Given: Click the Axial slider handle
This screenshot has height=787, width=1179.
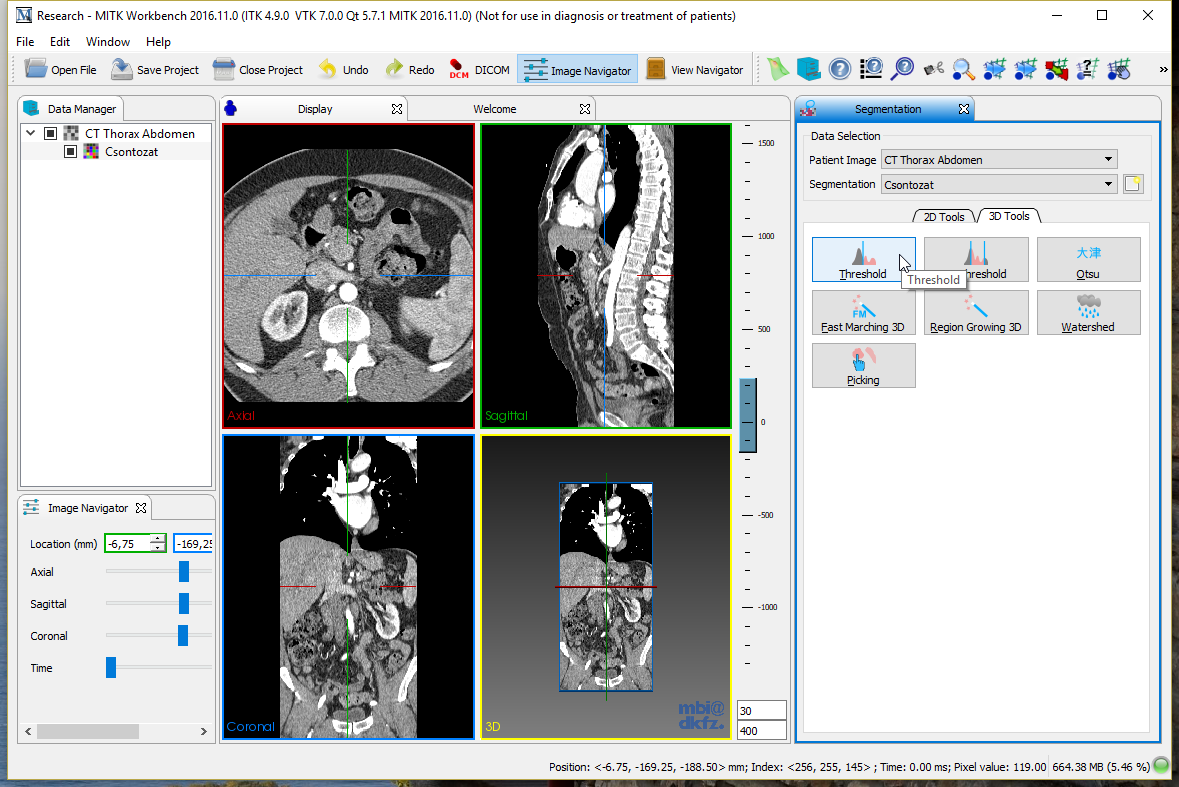Looking at the screenshot, I should tap(184, 571).
